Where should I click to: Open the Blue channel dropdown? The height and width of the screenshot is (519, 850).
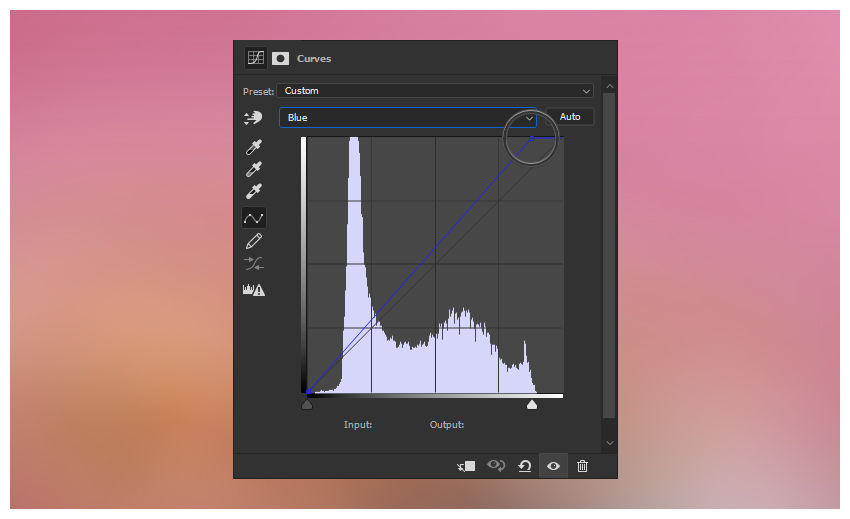click(x=408, y=118)
